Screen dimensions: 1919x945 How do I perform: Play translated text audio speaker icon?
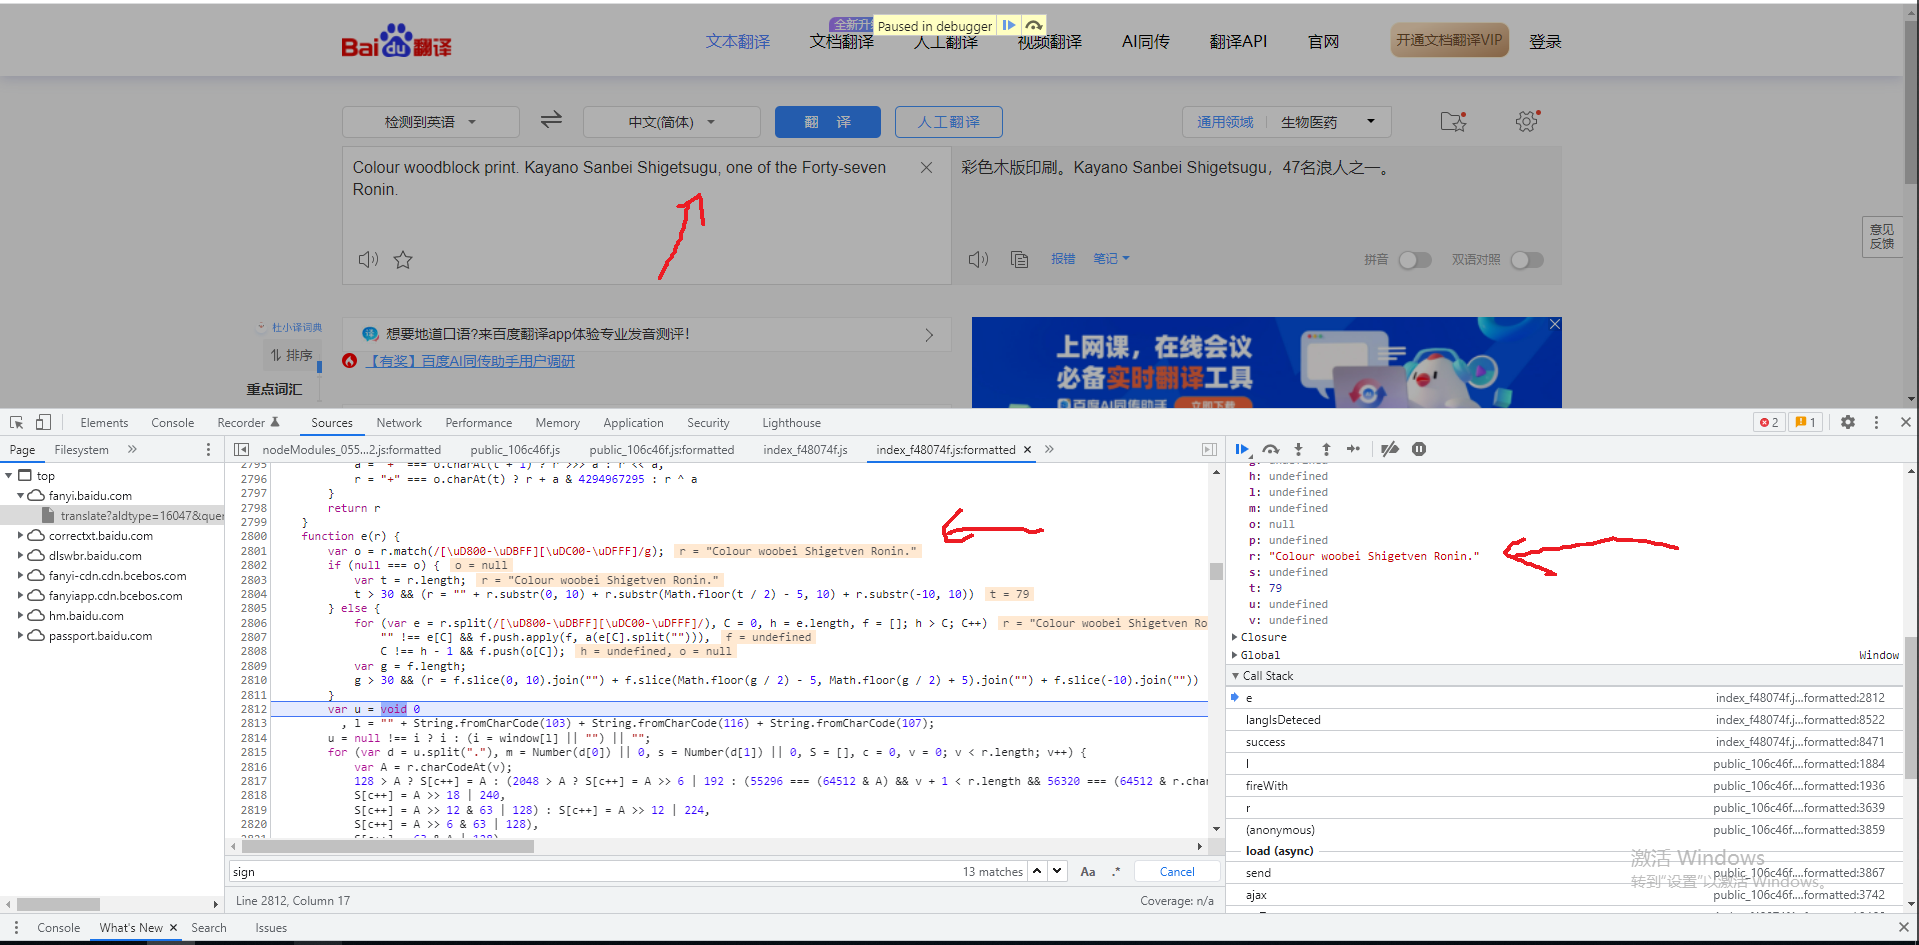click(x=978, y=259)
